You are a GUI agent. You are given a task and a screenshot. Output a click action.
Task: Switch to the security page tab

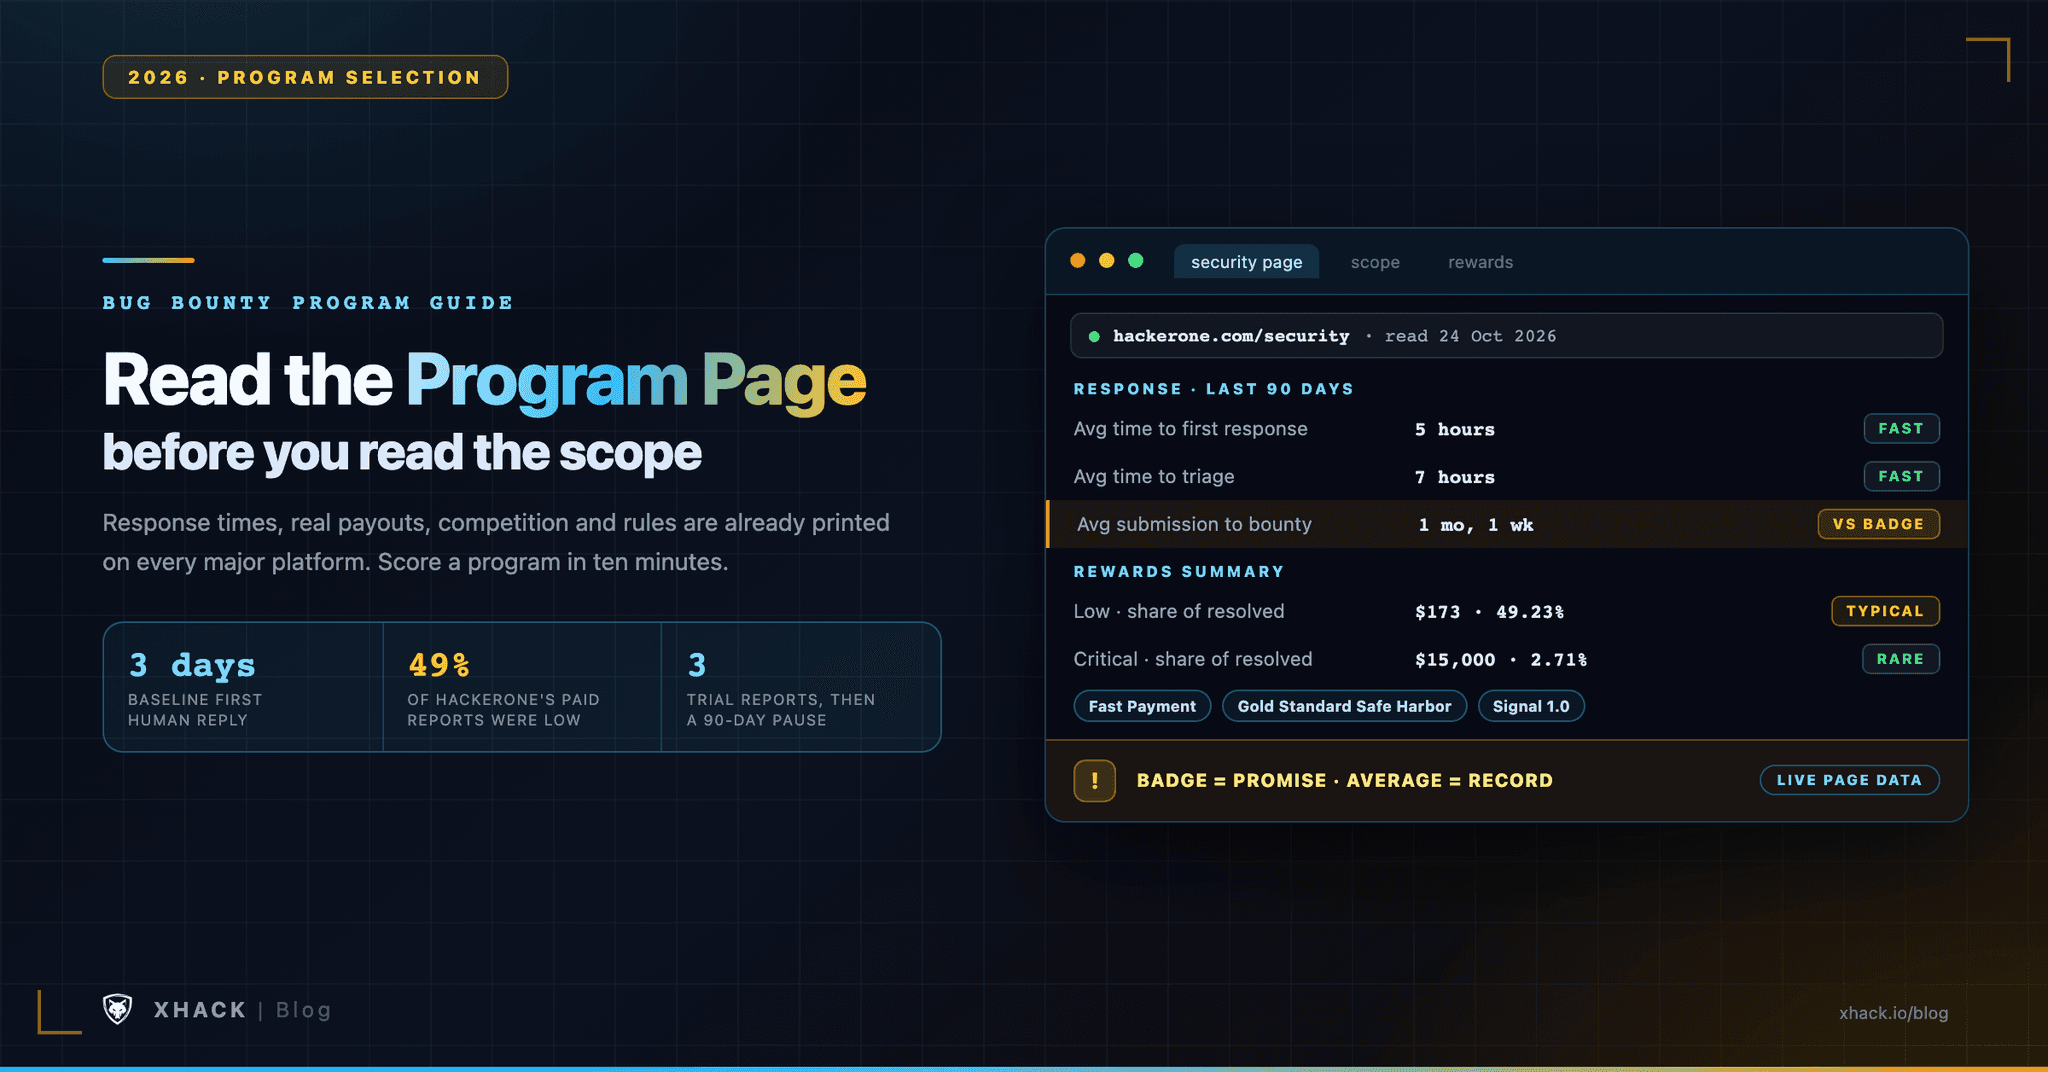[1246, 262]
